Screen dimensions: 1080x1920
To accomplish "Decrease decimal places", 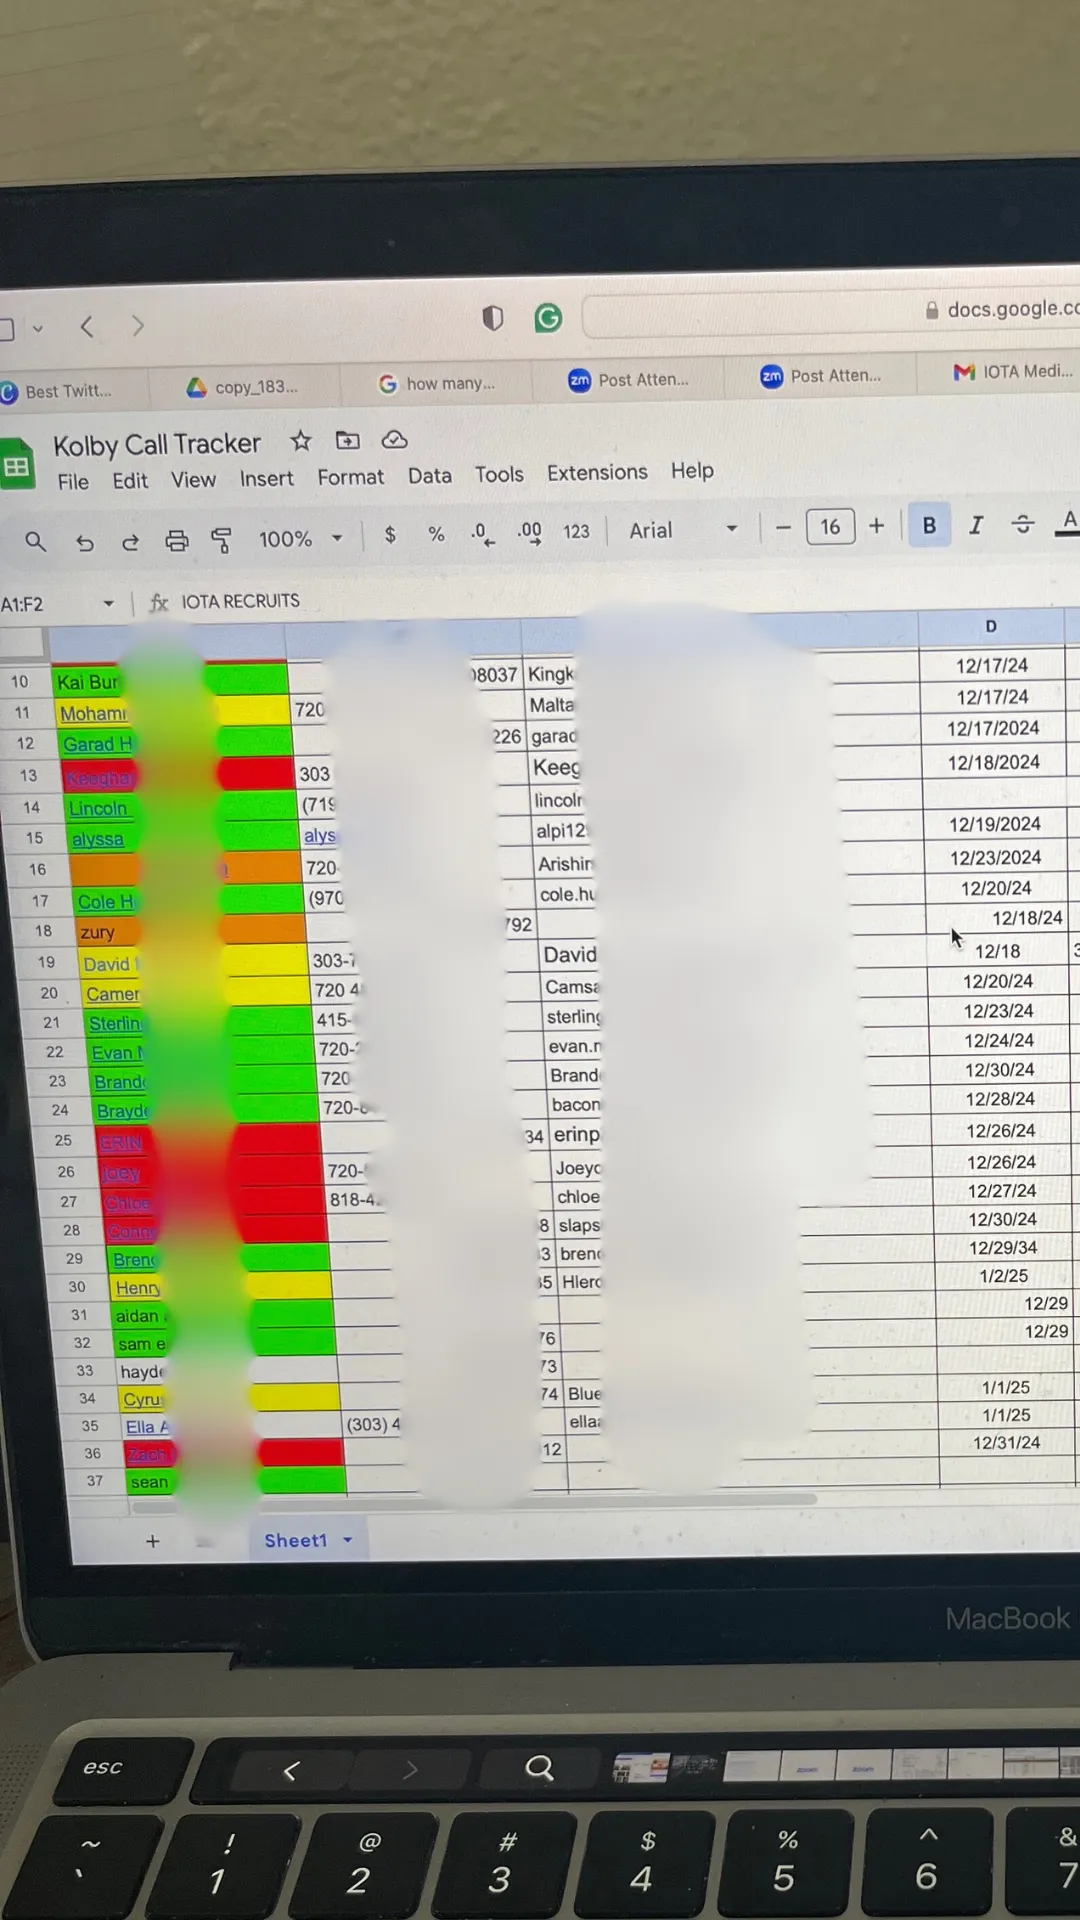I will pyautogui.click(x=482, y=534).
